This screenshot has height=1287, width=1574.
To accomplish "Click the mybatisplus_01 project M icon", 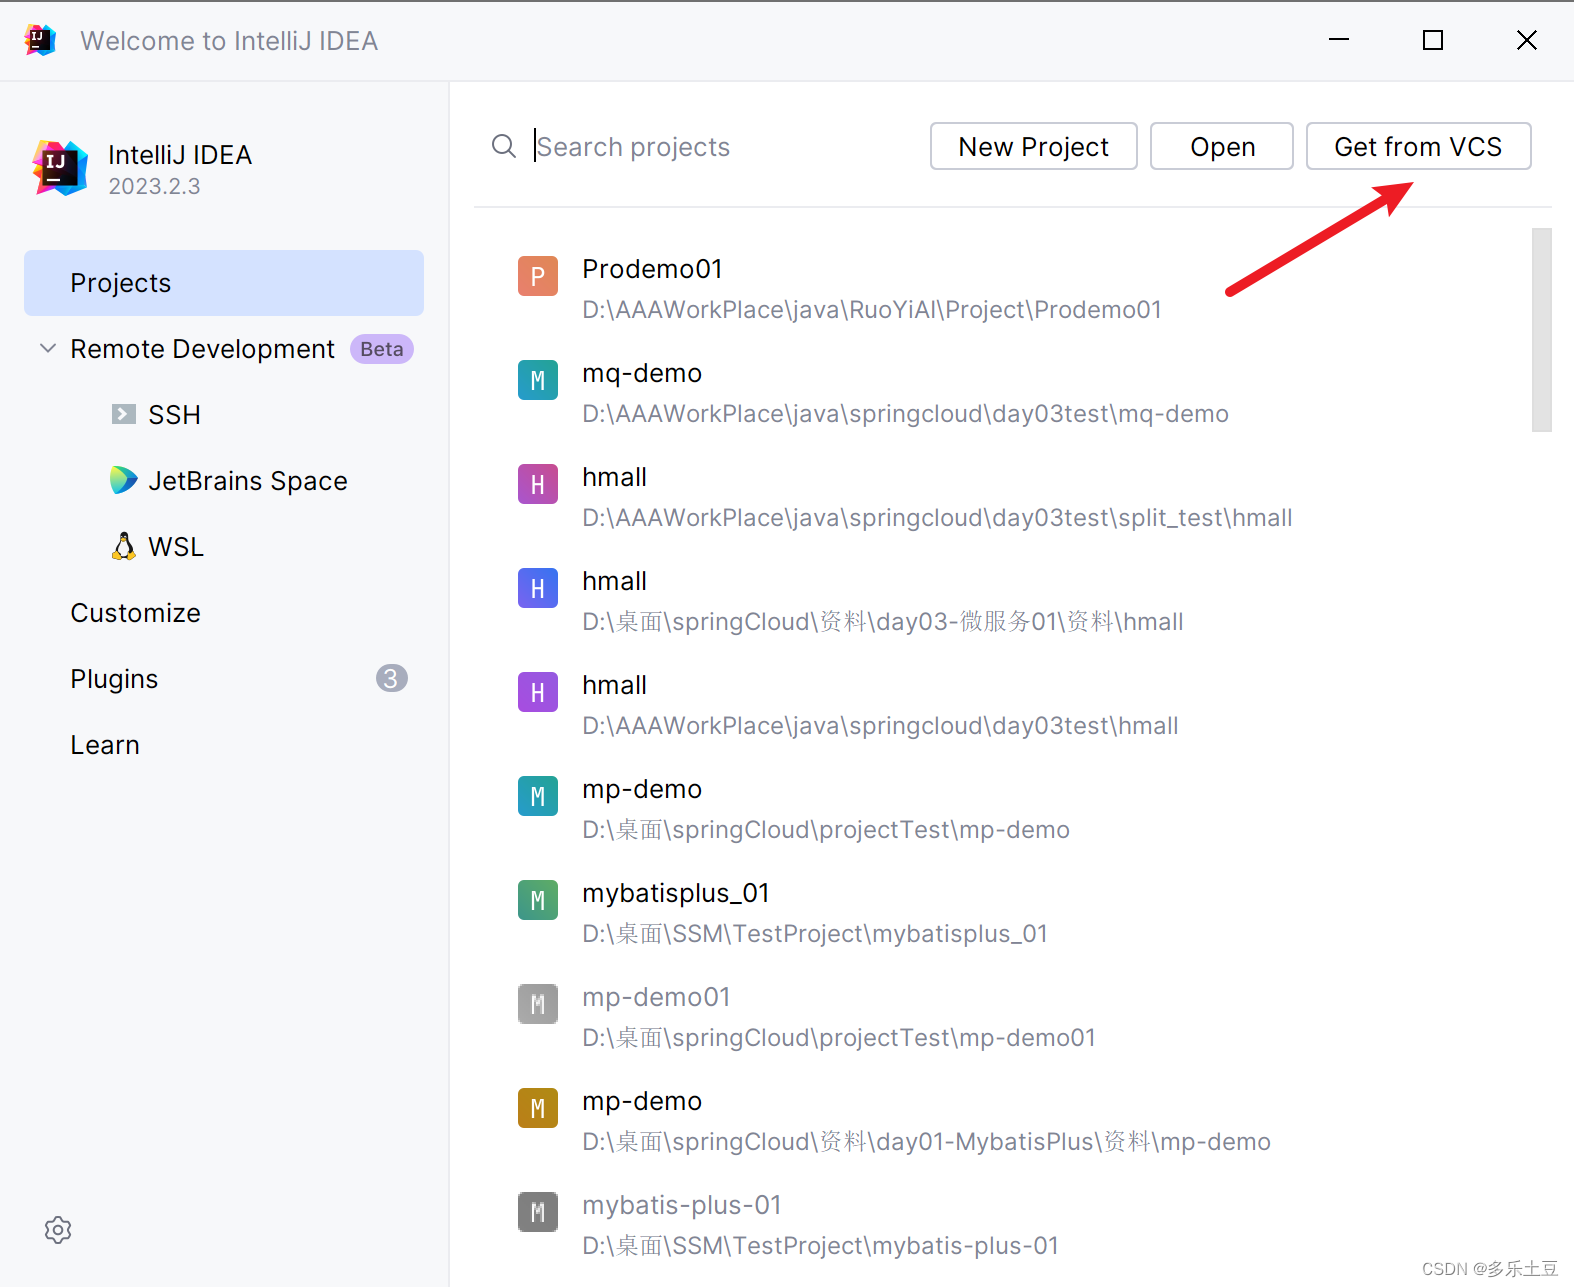I will point(538,900).
